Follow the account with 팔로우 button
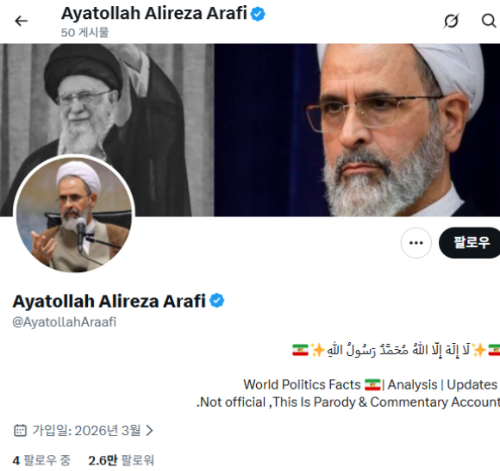 point(470,243)
